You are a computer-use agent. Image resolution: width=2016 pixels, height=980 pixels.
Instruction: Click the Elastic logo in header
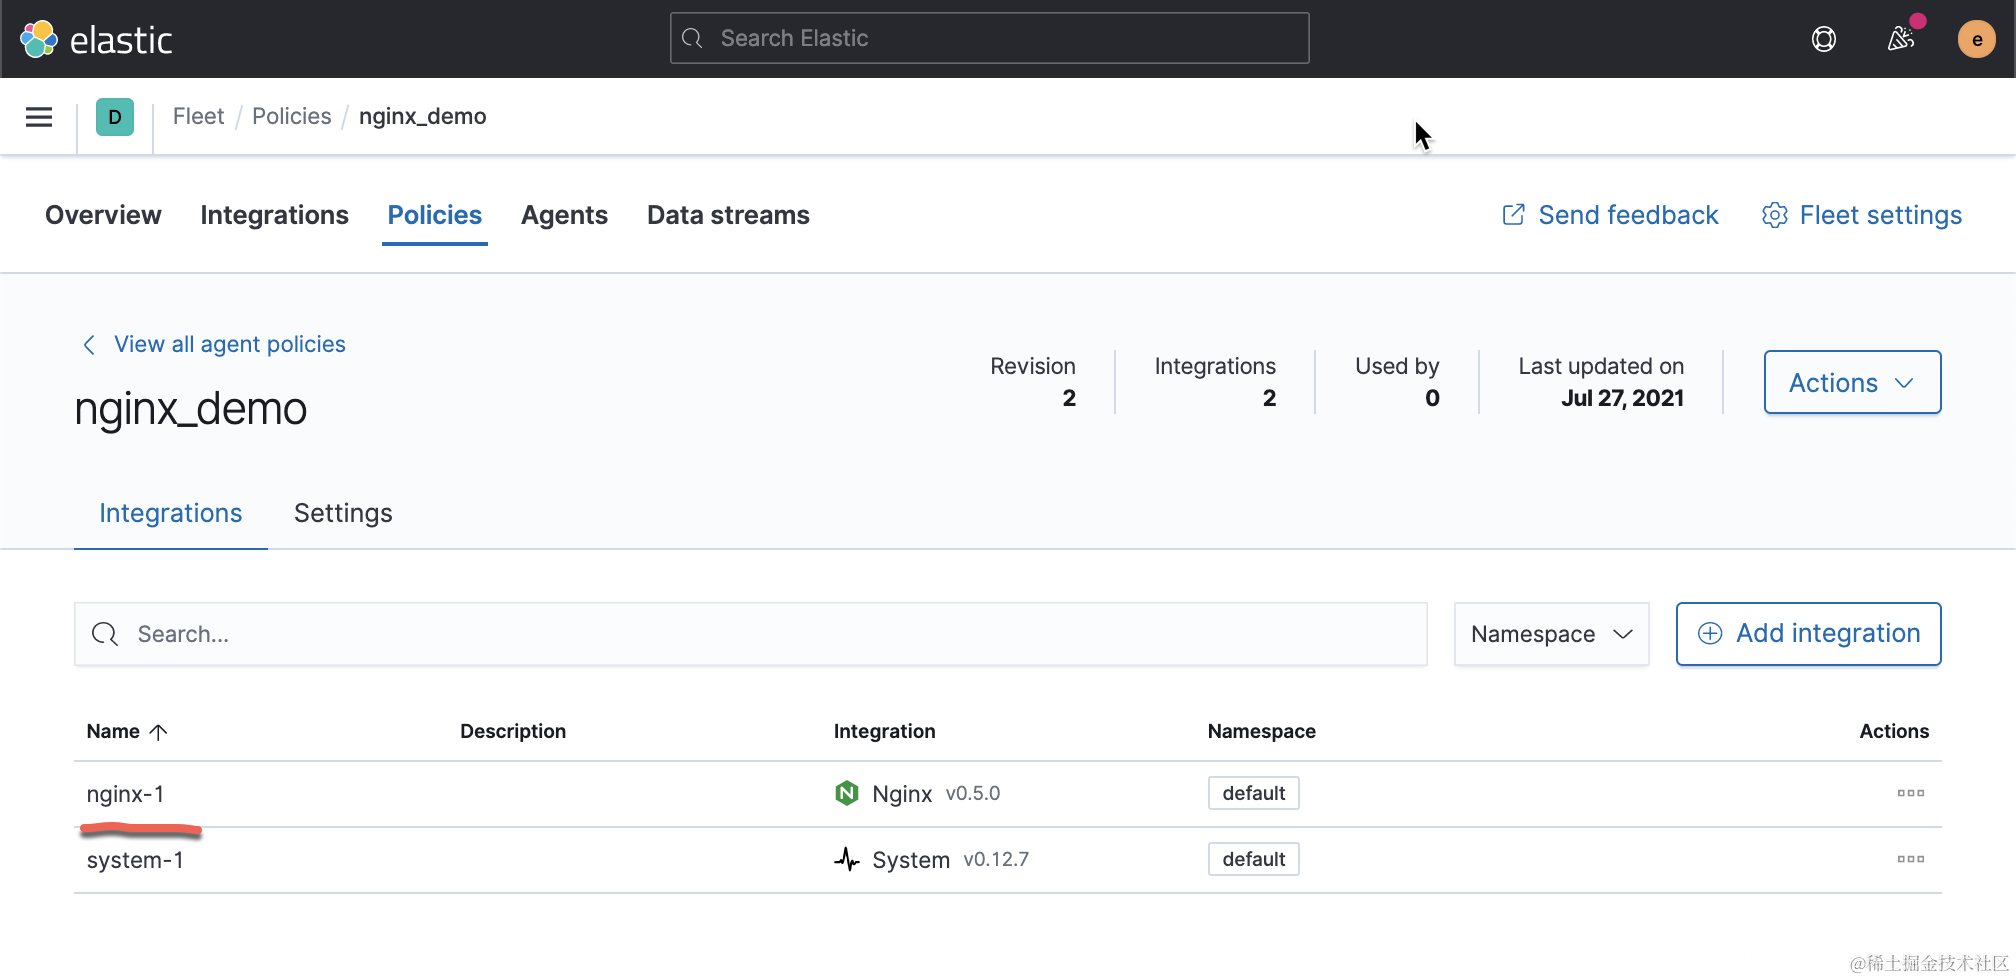[96, 39]
